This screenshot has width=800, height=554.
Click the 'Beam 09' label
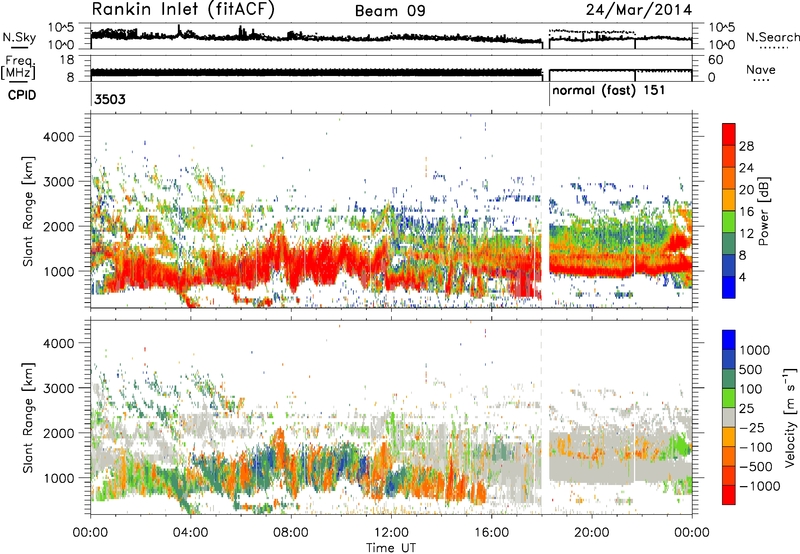[x=390, y=11]
